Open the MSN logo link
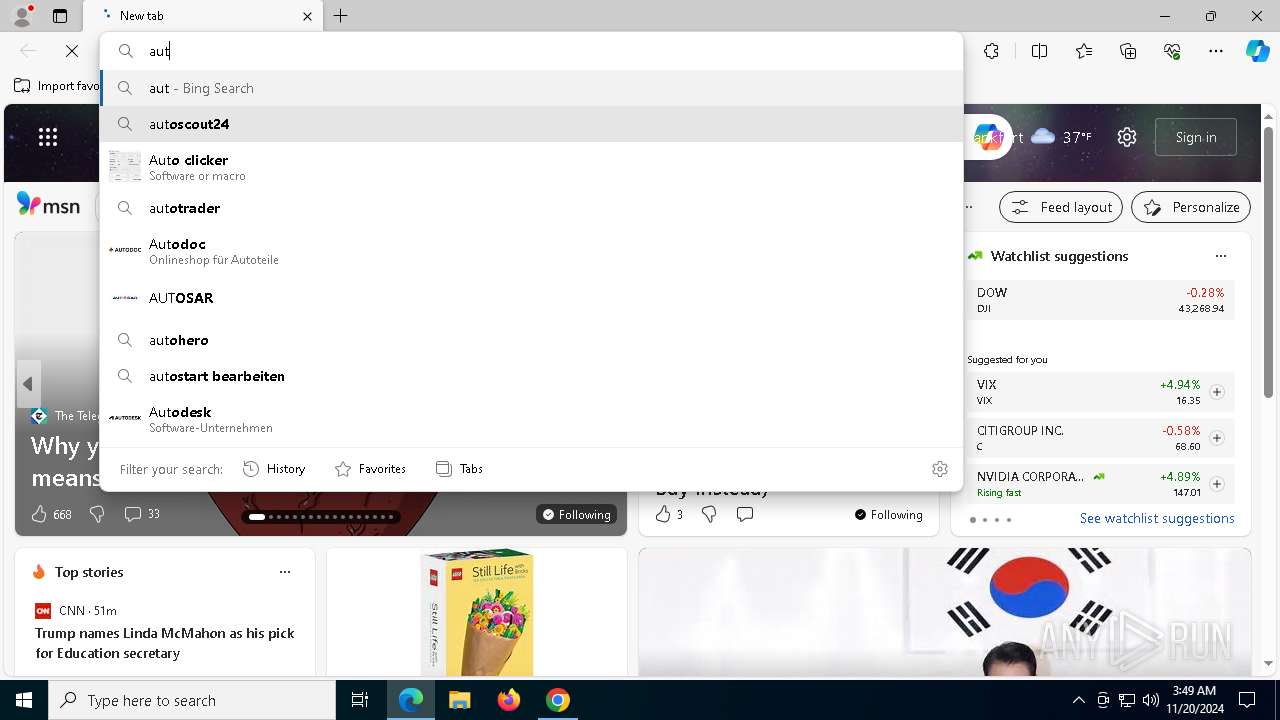 [x=48, y=206]
